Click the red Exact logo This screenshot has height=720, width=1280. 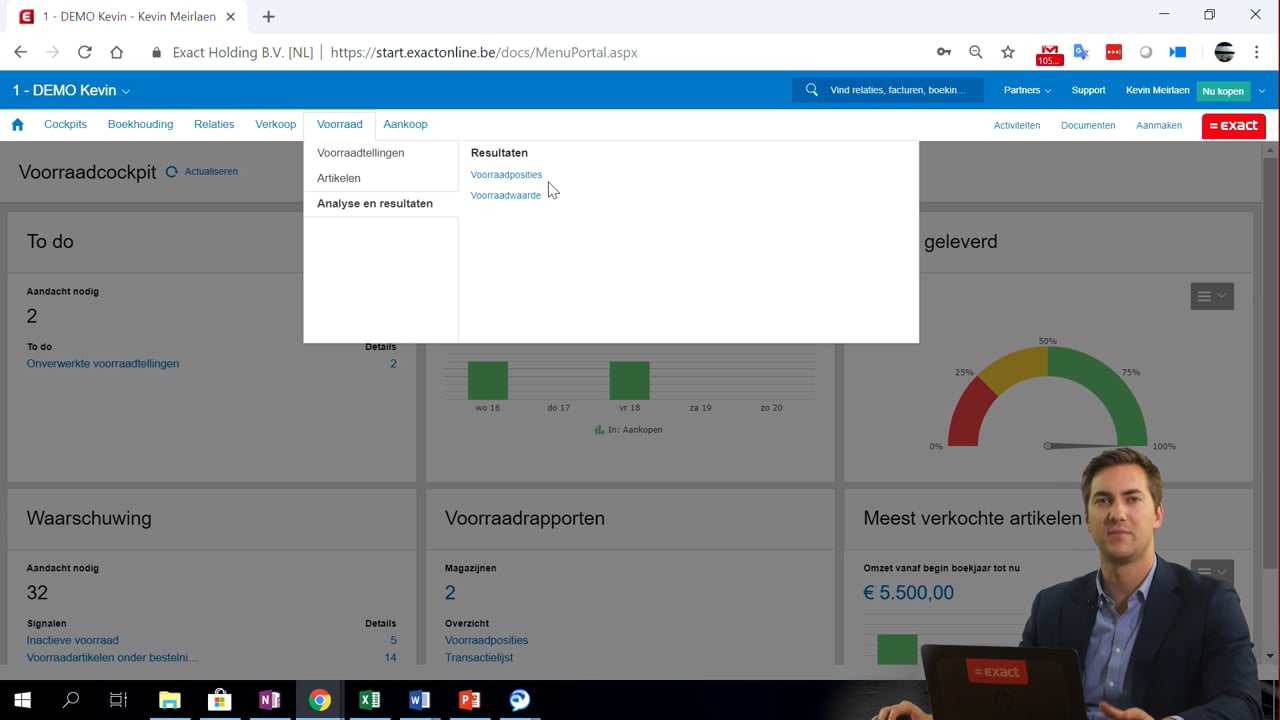click(x=1233, y=125)
